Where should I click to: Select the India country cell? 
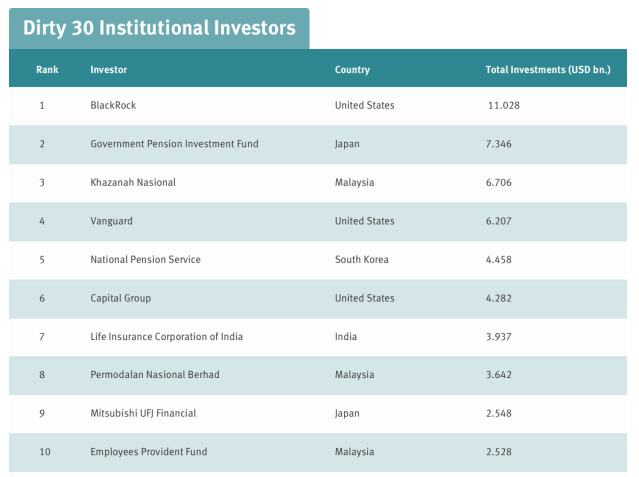[x=346, y=336]
